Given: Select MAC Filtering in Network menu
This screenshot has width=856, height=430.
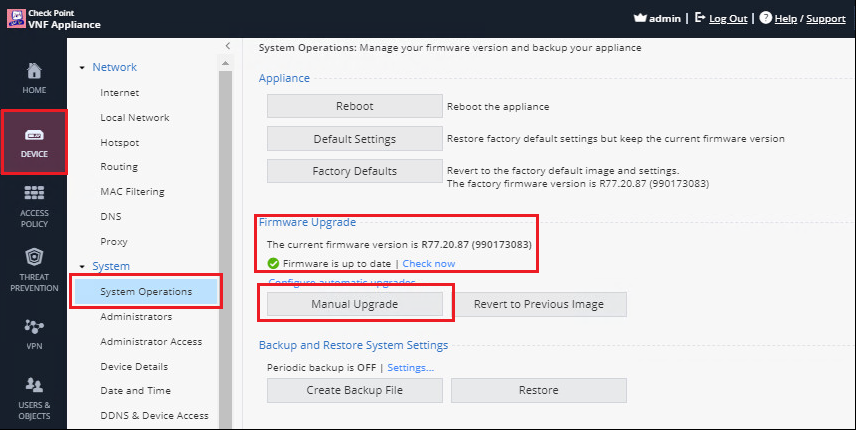Looking at the screenshot, I should [132, 192].
